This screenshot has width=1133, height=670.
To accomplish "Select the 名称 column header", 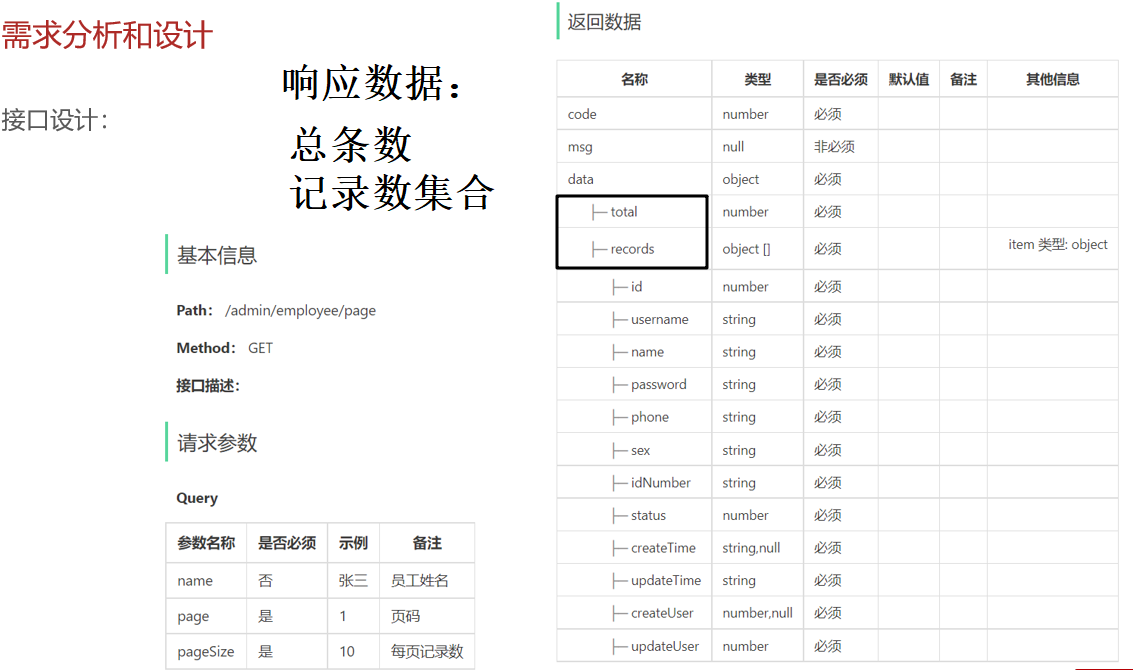I will coord(634,80).
